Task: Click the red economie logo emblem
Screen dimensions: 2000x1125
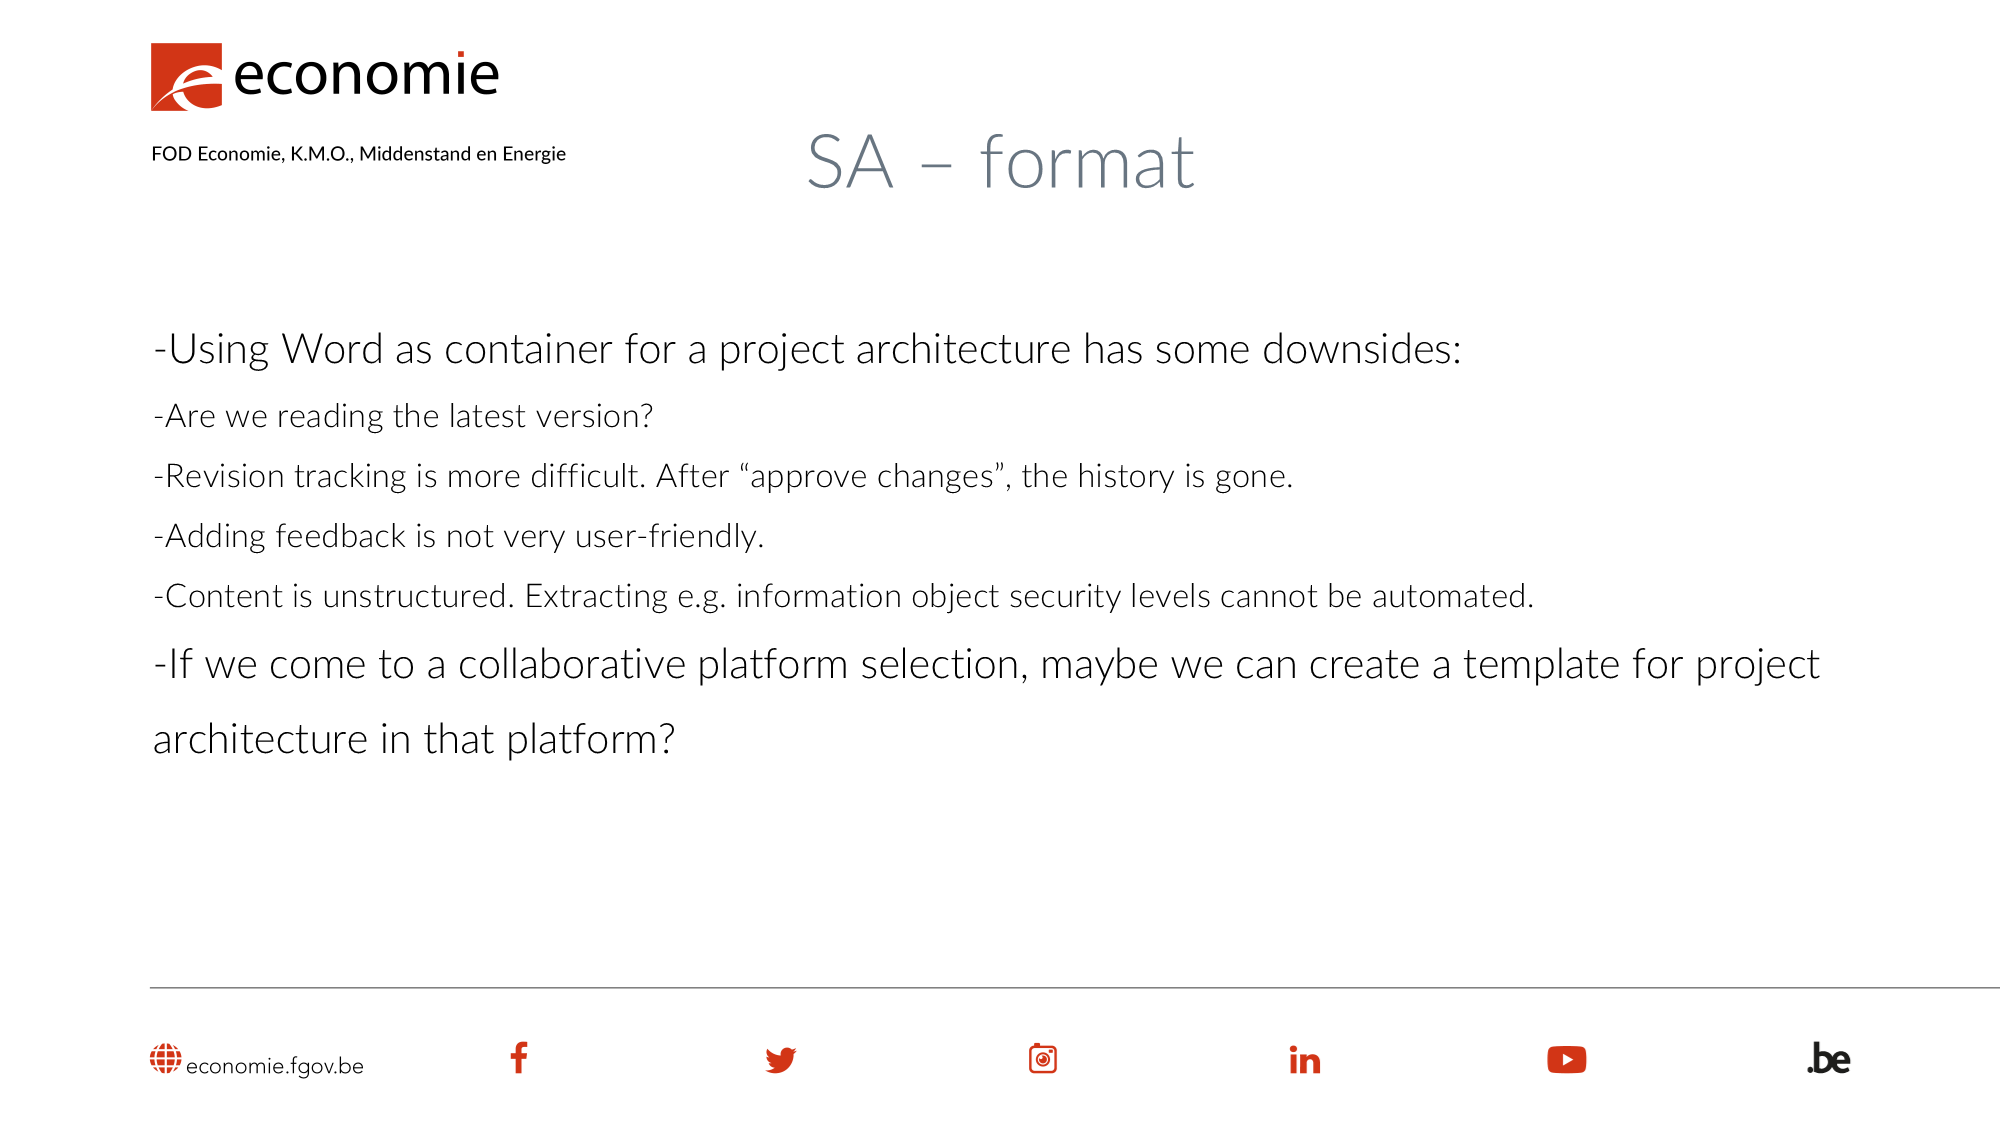Action: (187, 77)
